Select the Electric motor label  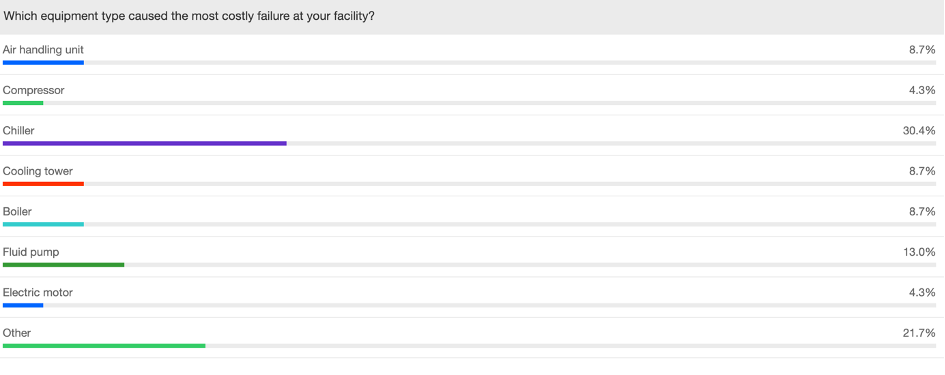click(37, 292)
